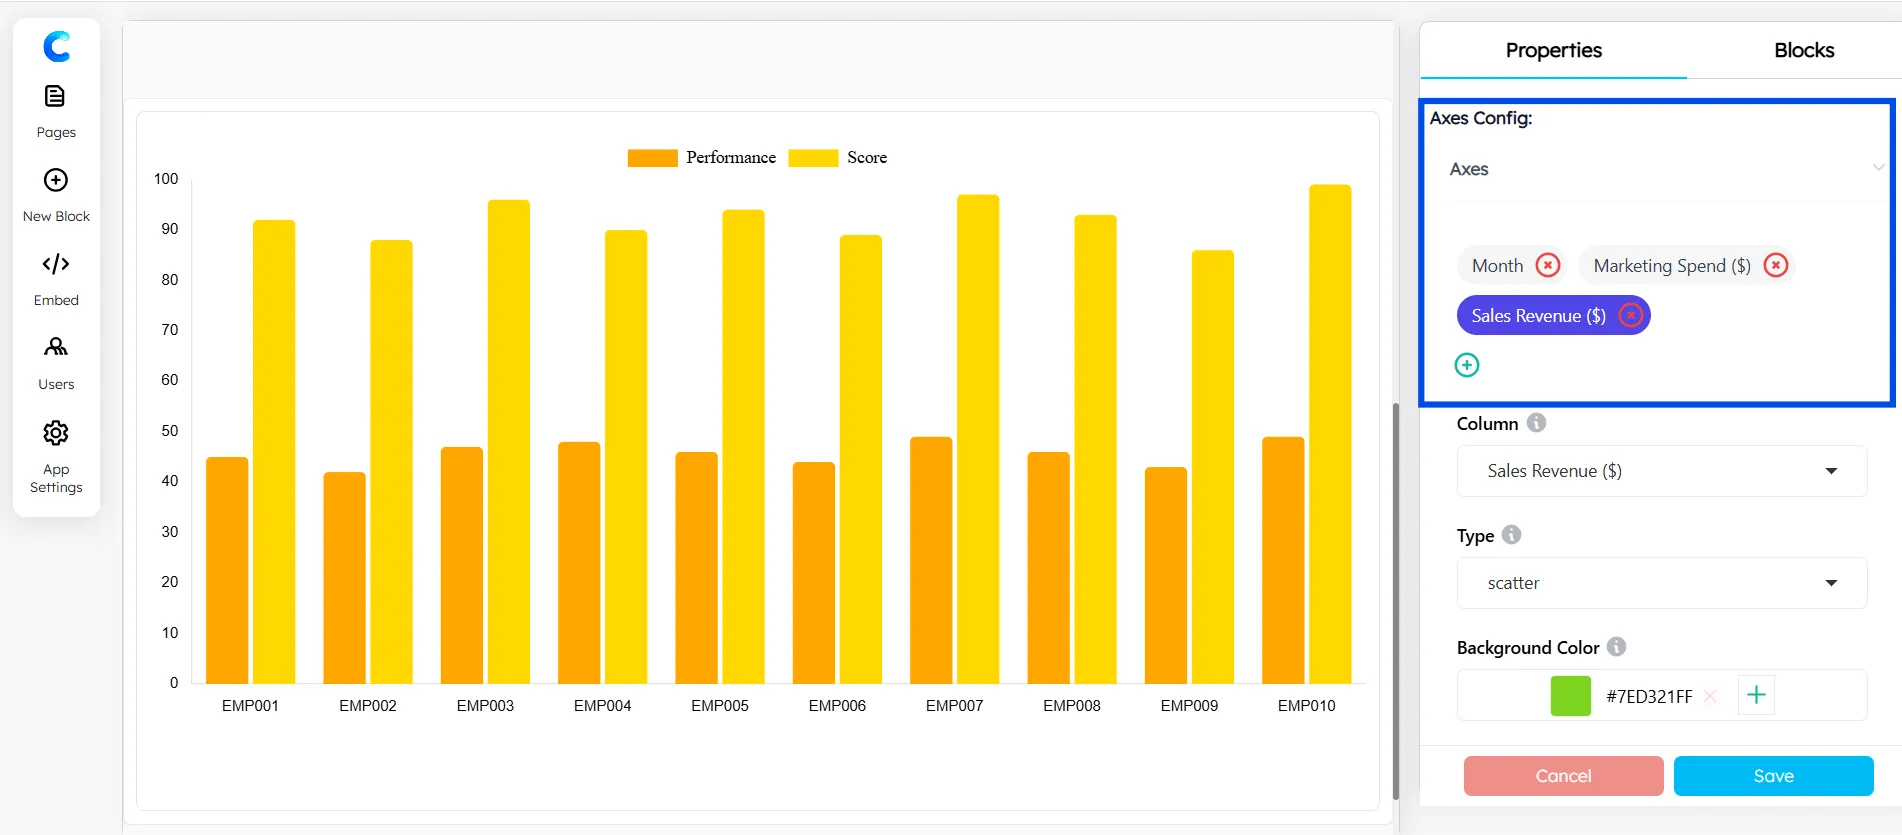
Task: Open App Settings gear icon
Action: point(56,433)
